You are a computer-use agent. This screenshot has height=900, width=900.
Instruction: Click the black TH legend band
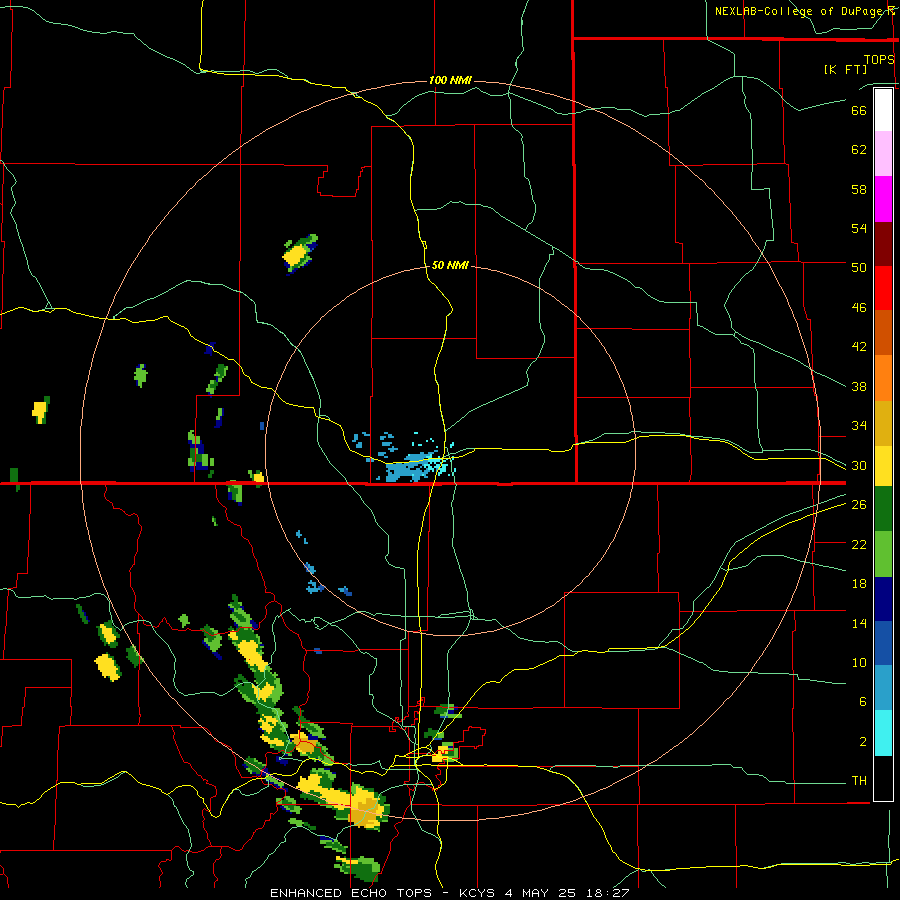point(883,778)
